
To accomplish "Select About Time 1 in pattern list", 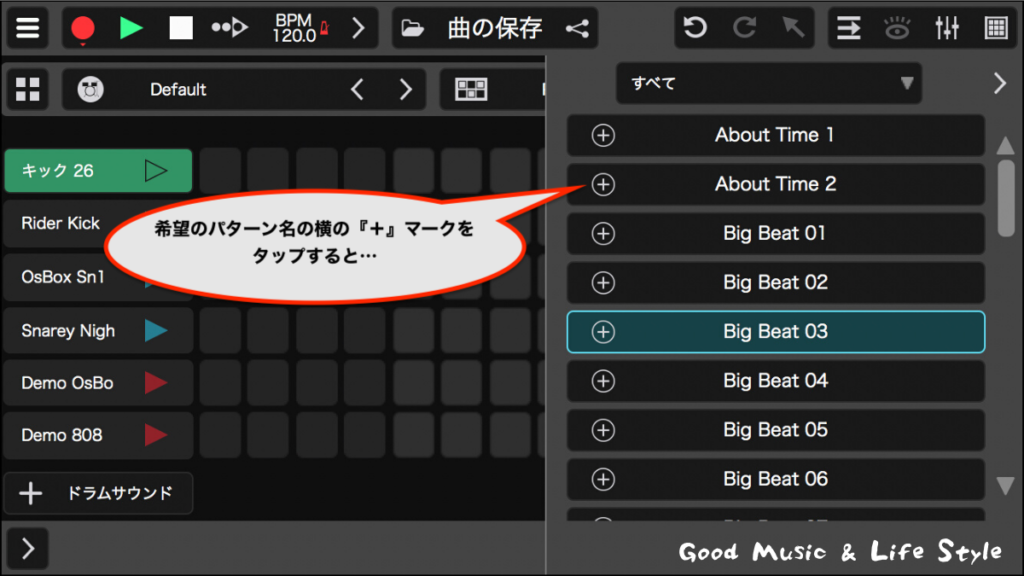I will coord(776,135).
